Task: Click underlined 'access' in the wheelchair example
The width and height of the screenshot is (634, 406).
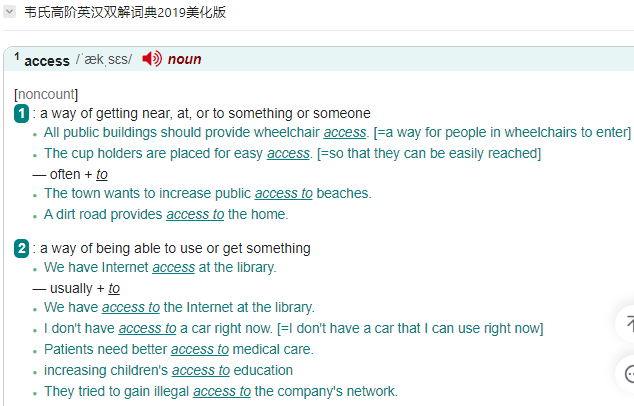Action: point(344,132)
